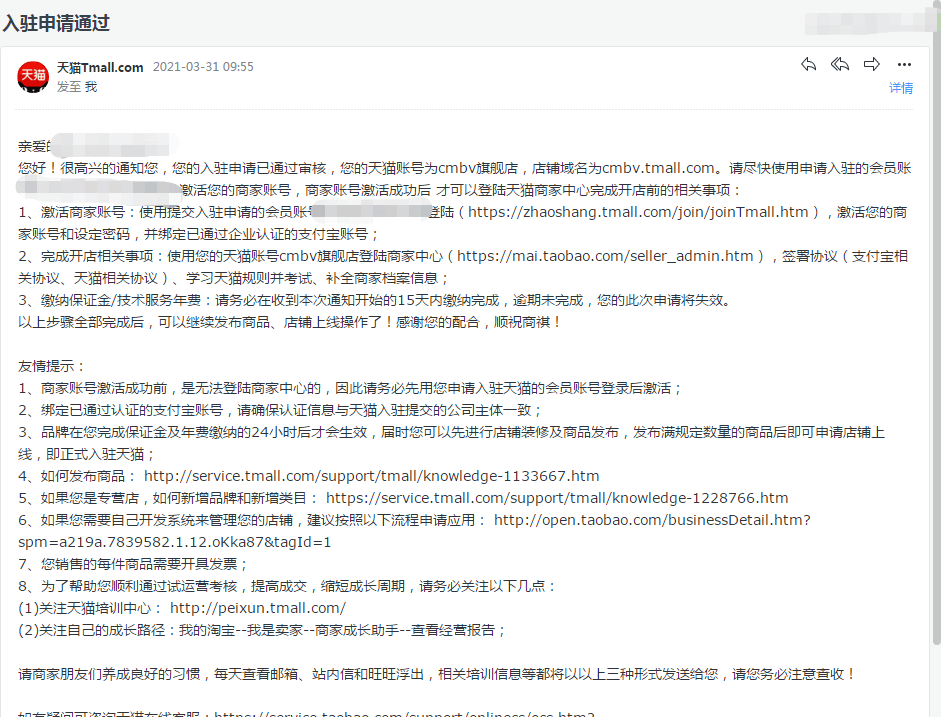Screen dimensions: 941x717
Task: Click the subject title 入驻申请通过
Action: point(56,23)
